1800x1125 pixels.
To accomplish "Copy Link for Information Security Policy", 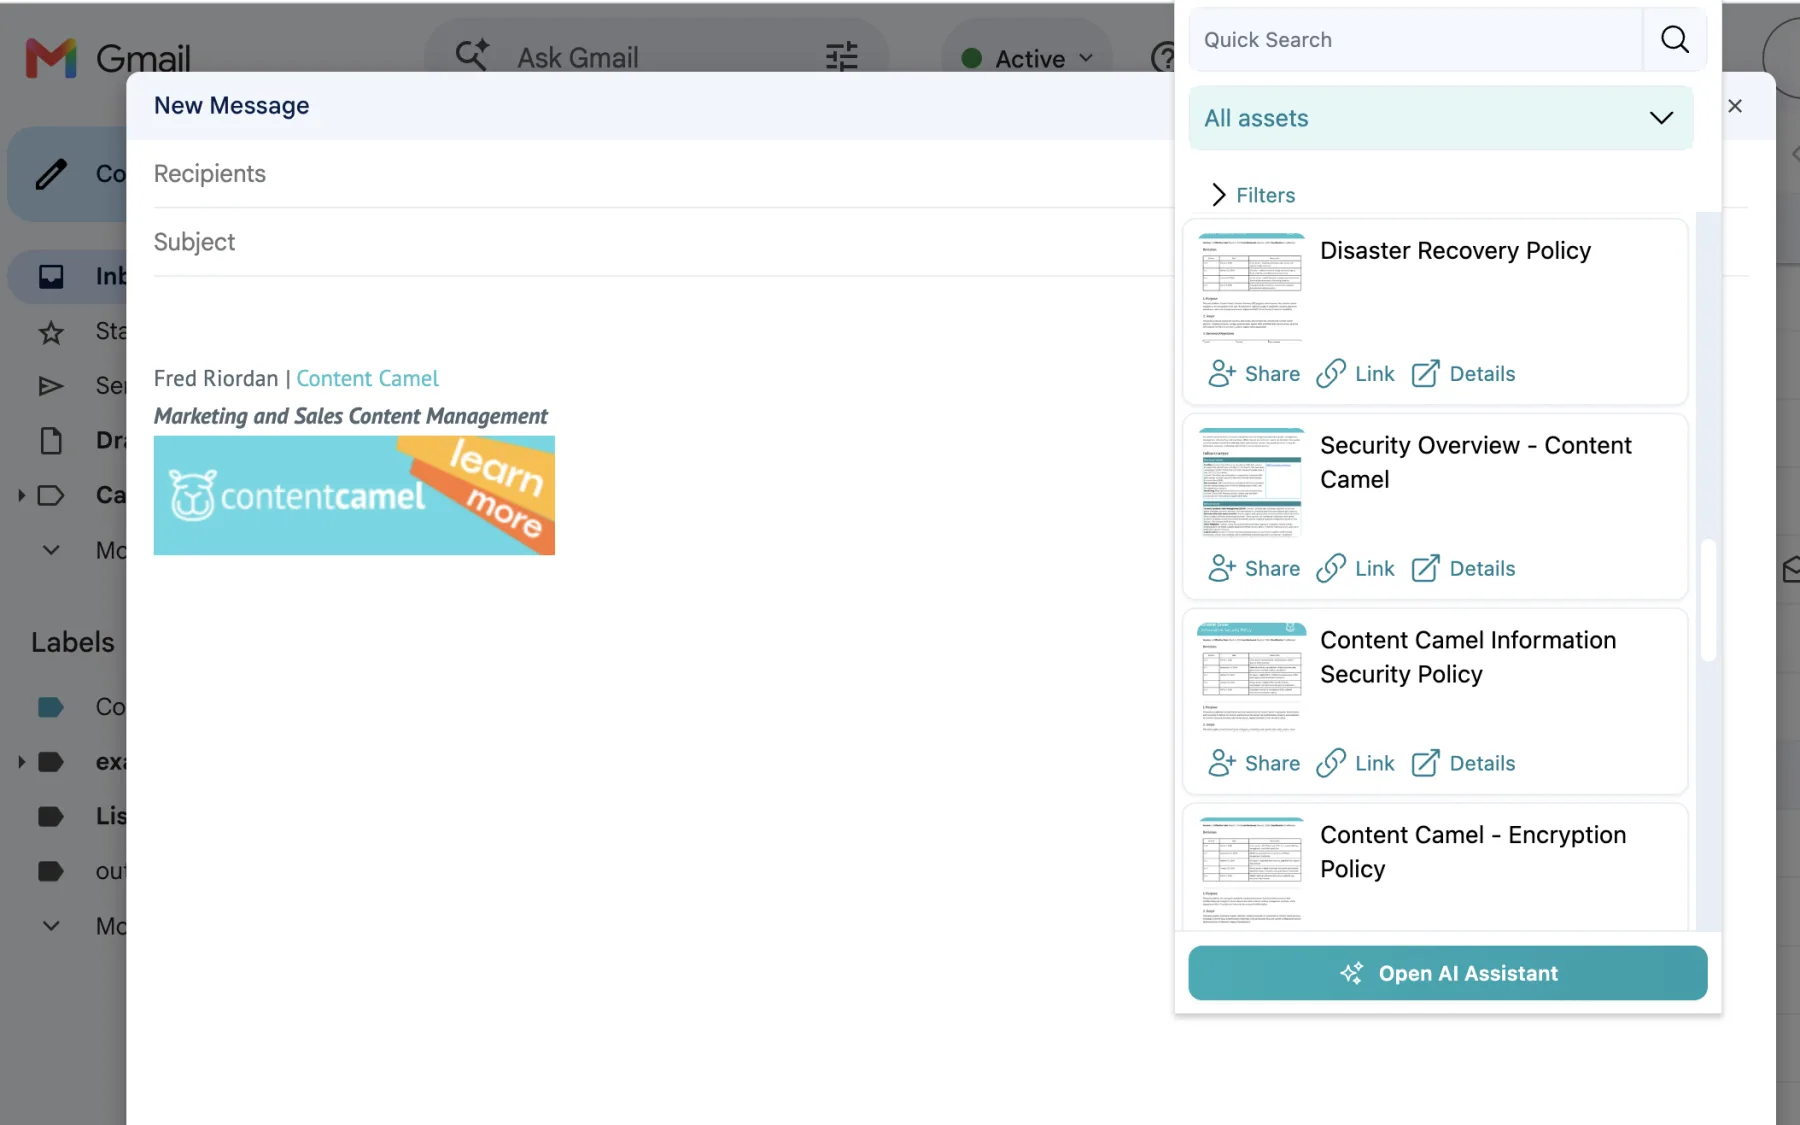I will pyautogui.click(x=1355, y=764).
